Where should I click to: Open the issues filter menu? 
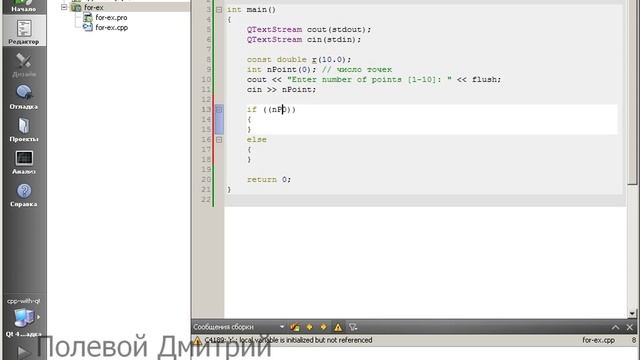pos(353,327)
